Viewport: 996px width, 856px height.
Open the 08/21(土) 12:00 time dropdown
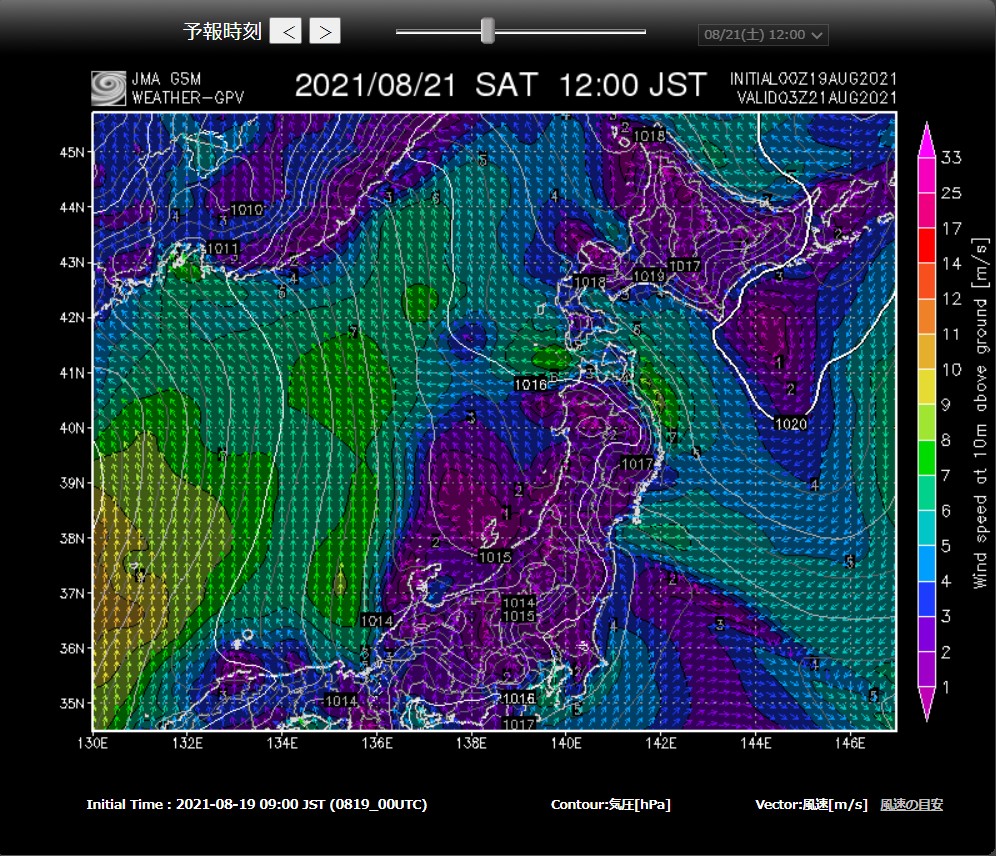(763, 35)
